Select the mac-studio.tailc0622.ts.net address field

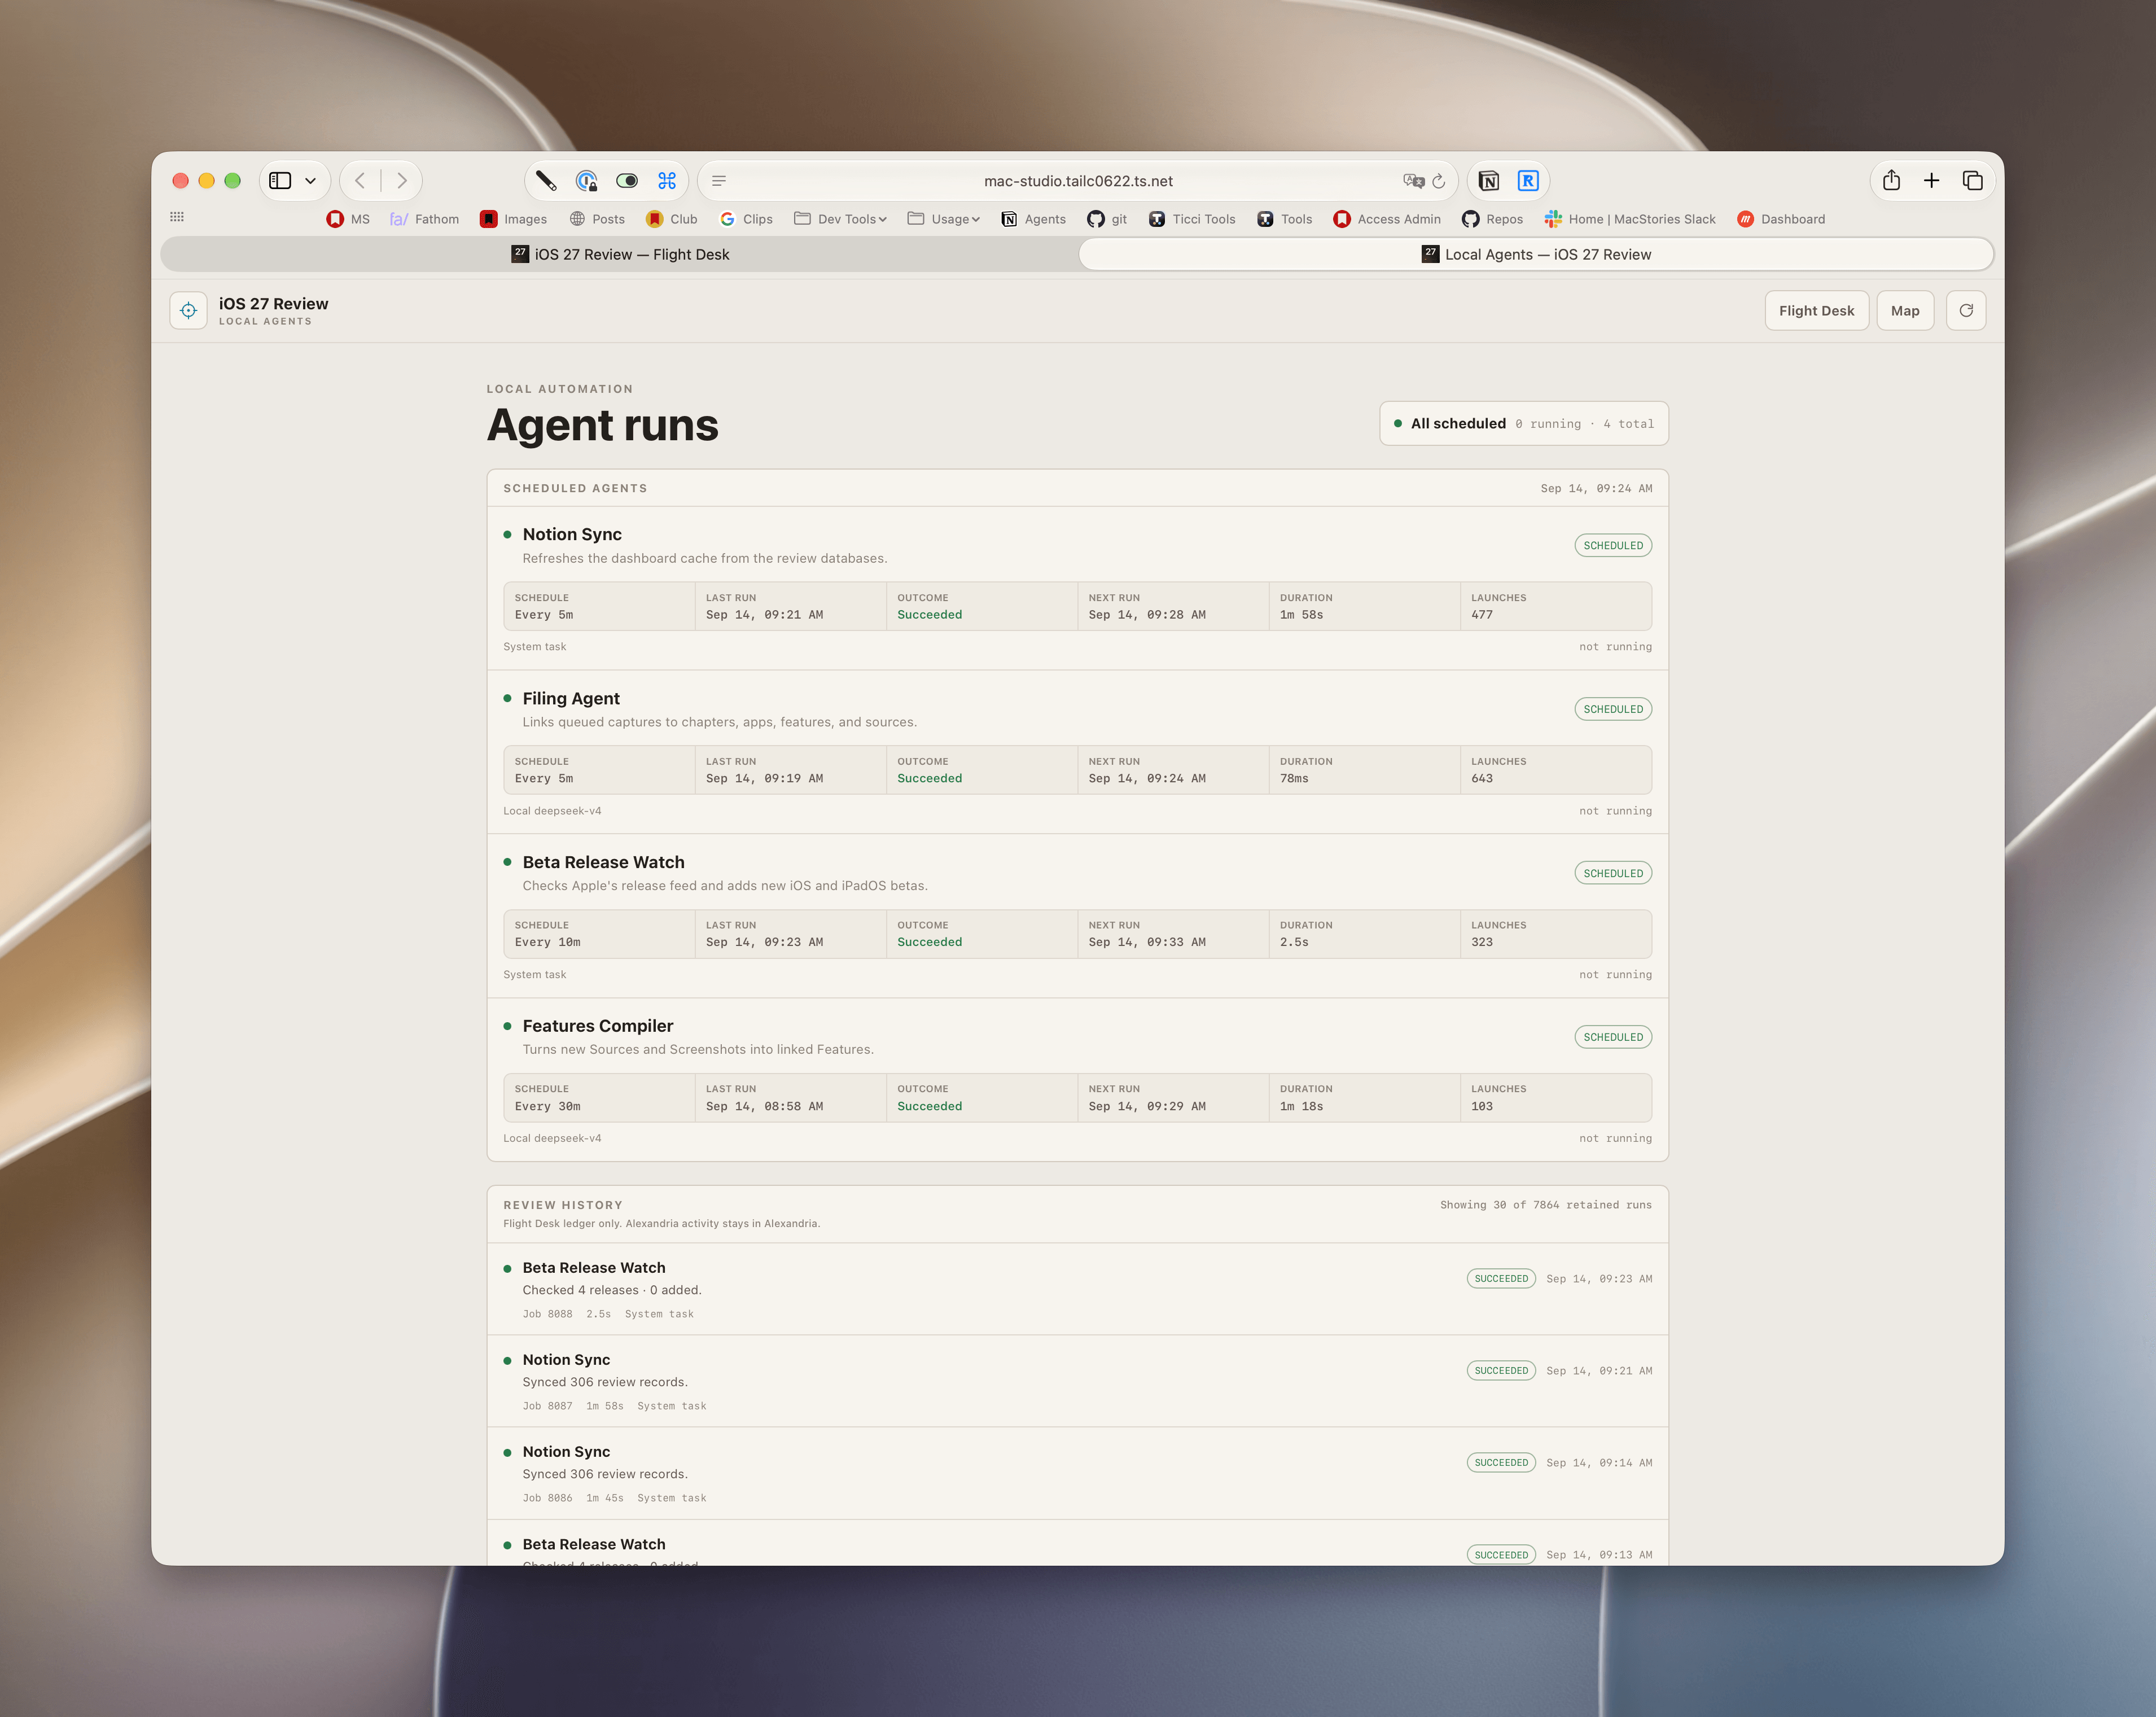click(1078, 181)
